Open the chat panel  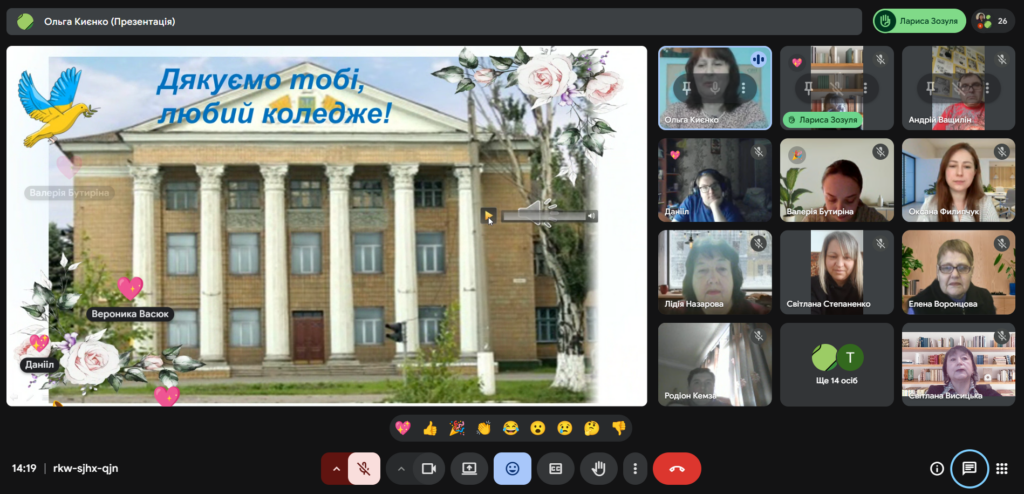968,468
